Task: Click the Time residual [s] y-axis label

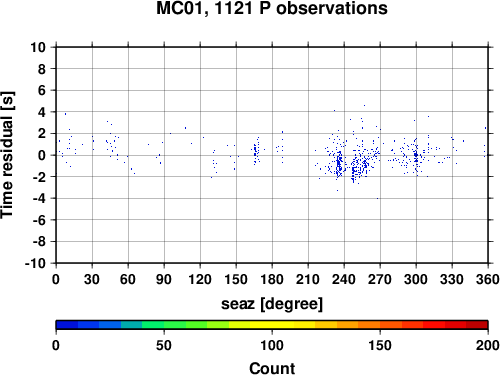Action: click(x=7, y=155)
